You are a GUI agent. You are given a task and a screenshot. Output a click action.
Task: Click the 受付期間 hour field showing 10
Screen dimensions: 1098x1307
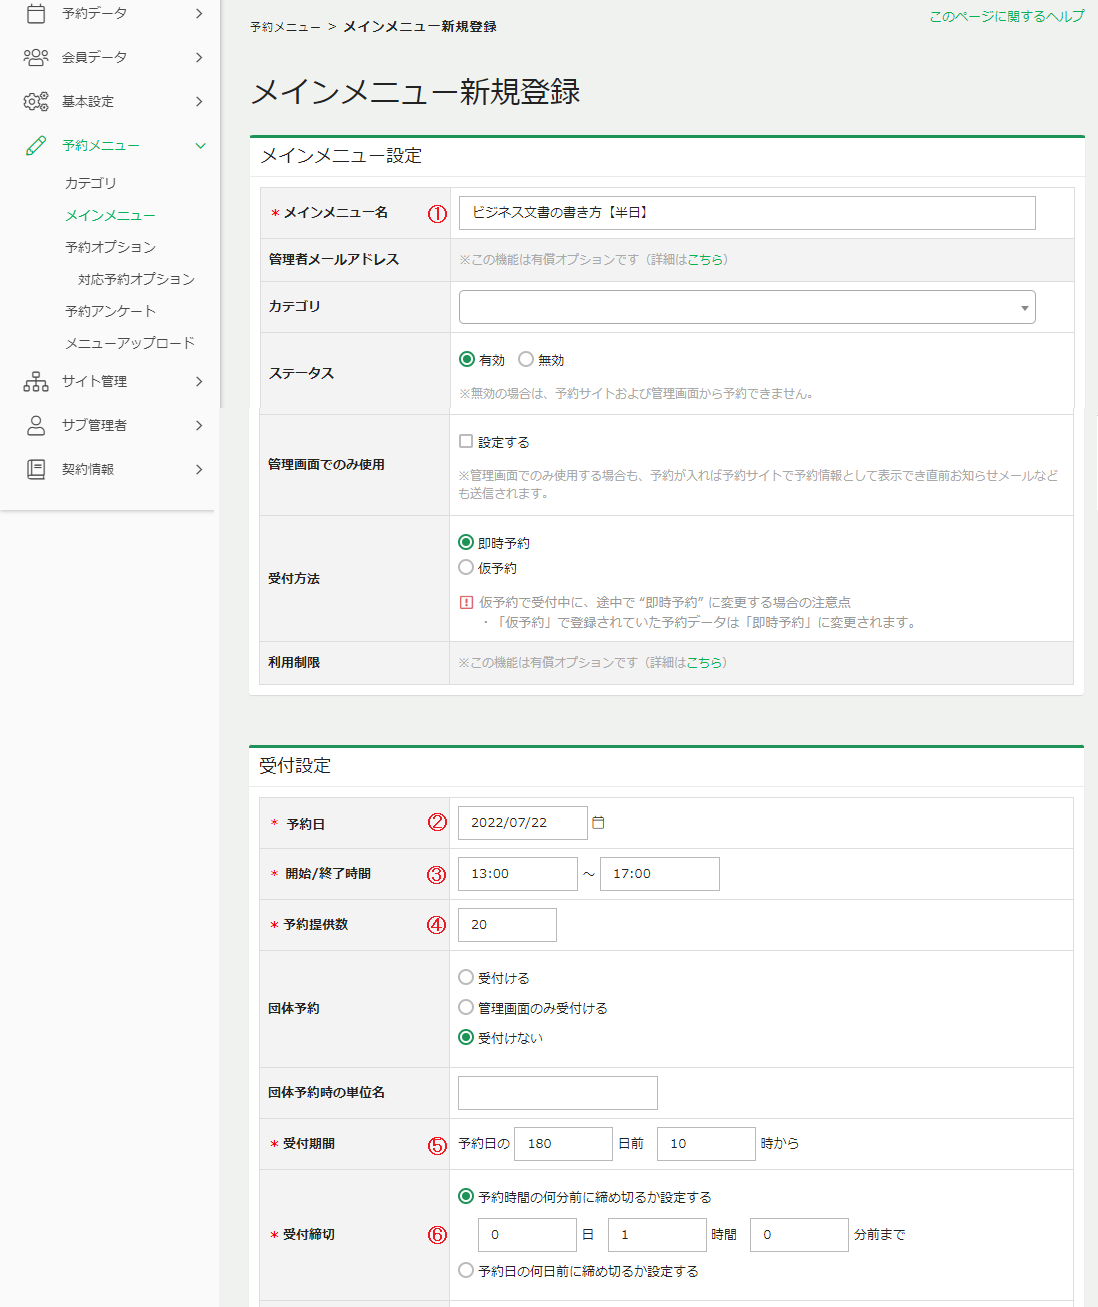coord(706,1143)
